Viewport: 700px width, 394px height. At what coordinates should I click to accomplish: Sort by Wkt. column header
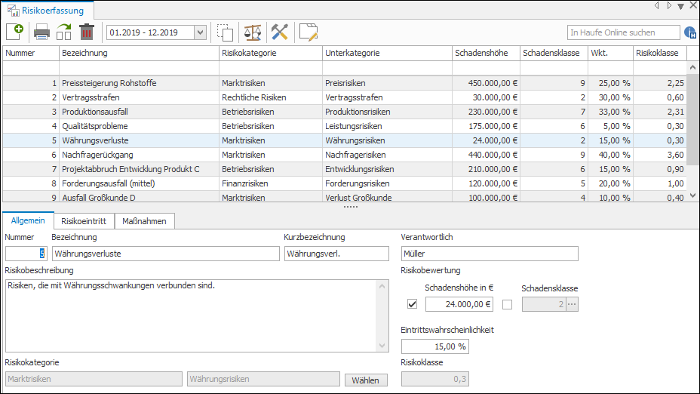(x=611, y=53)
